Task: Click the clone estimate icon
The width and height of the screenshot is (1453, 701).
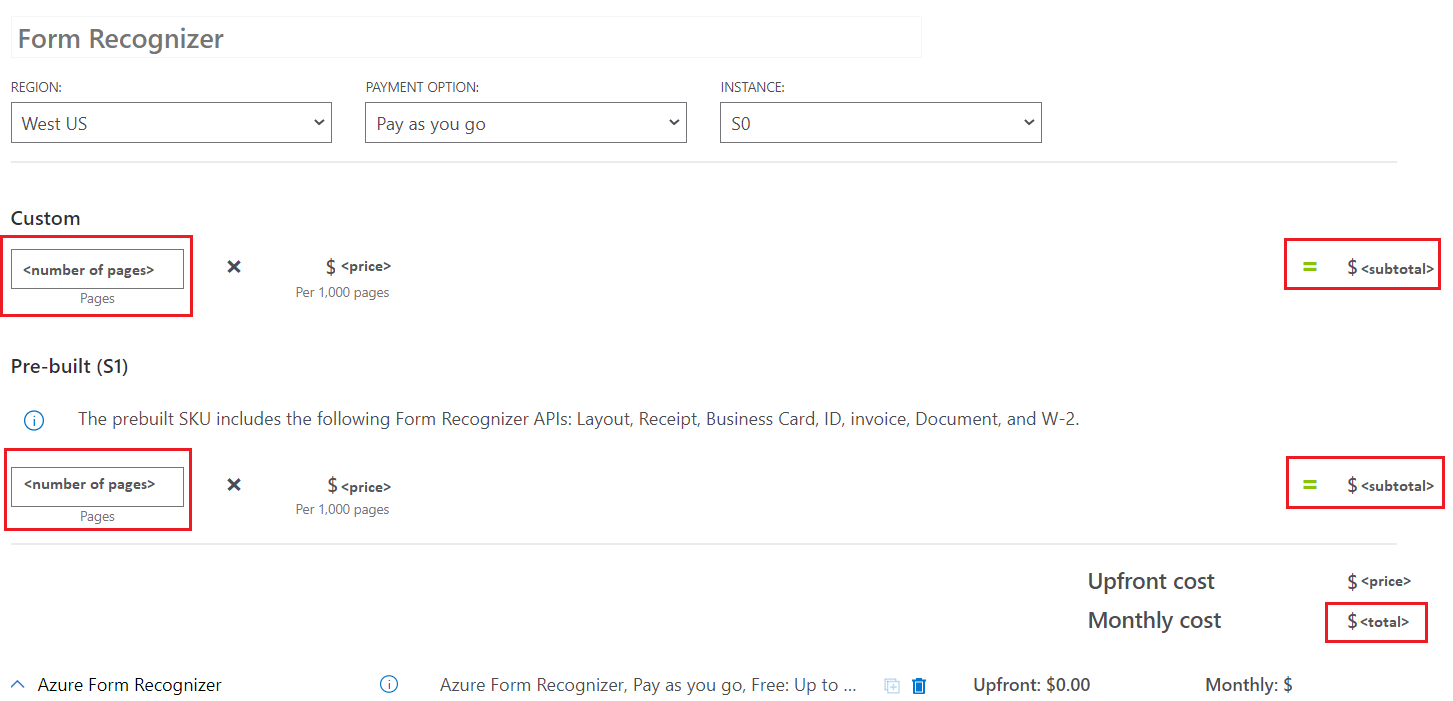Action: click(x=892, y=686)
